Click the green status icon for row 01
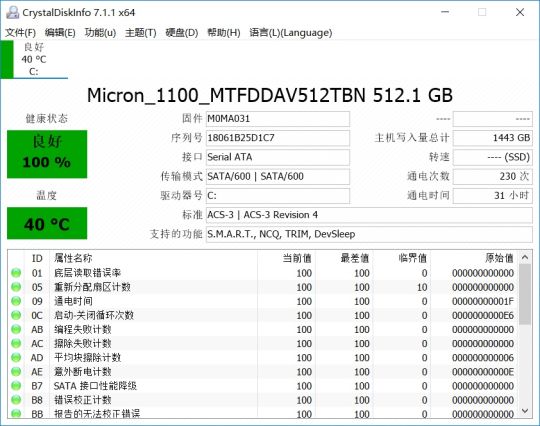 pos(16,273)
